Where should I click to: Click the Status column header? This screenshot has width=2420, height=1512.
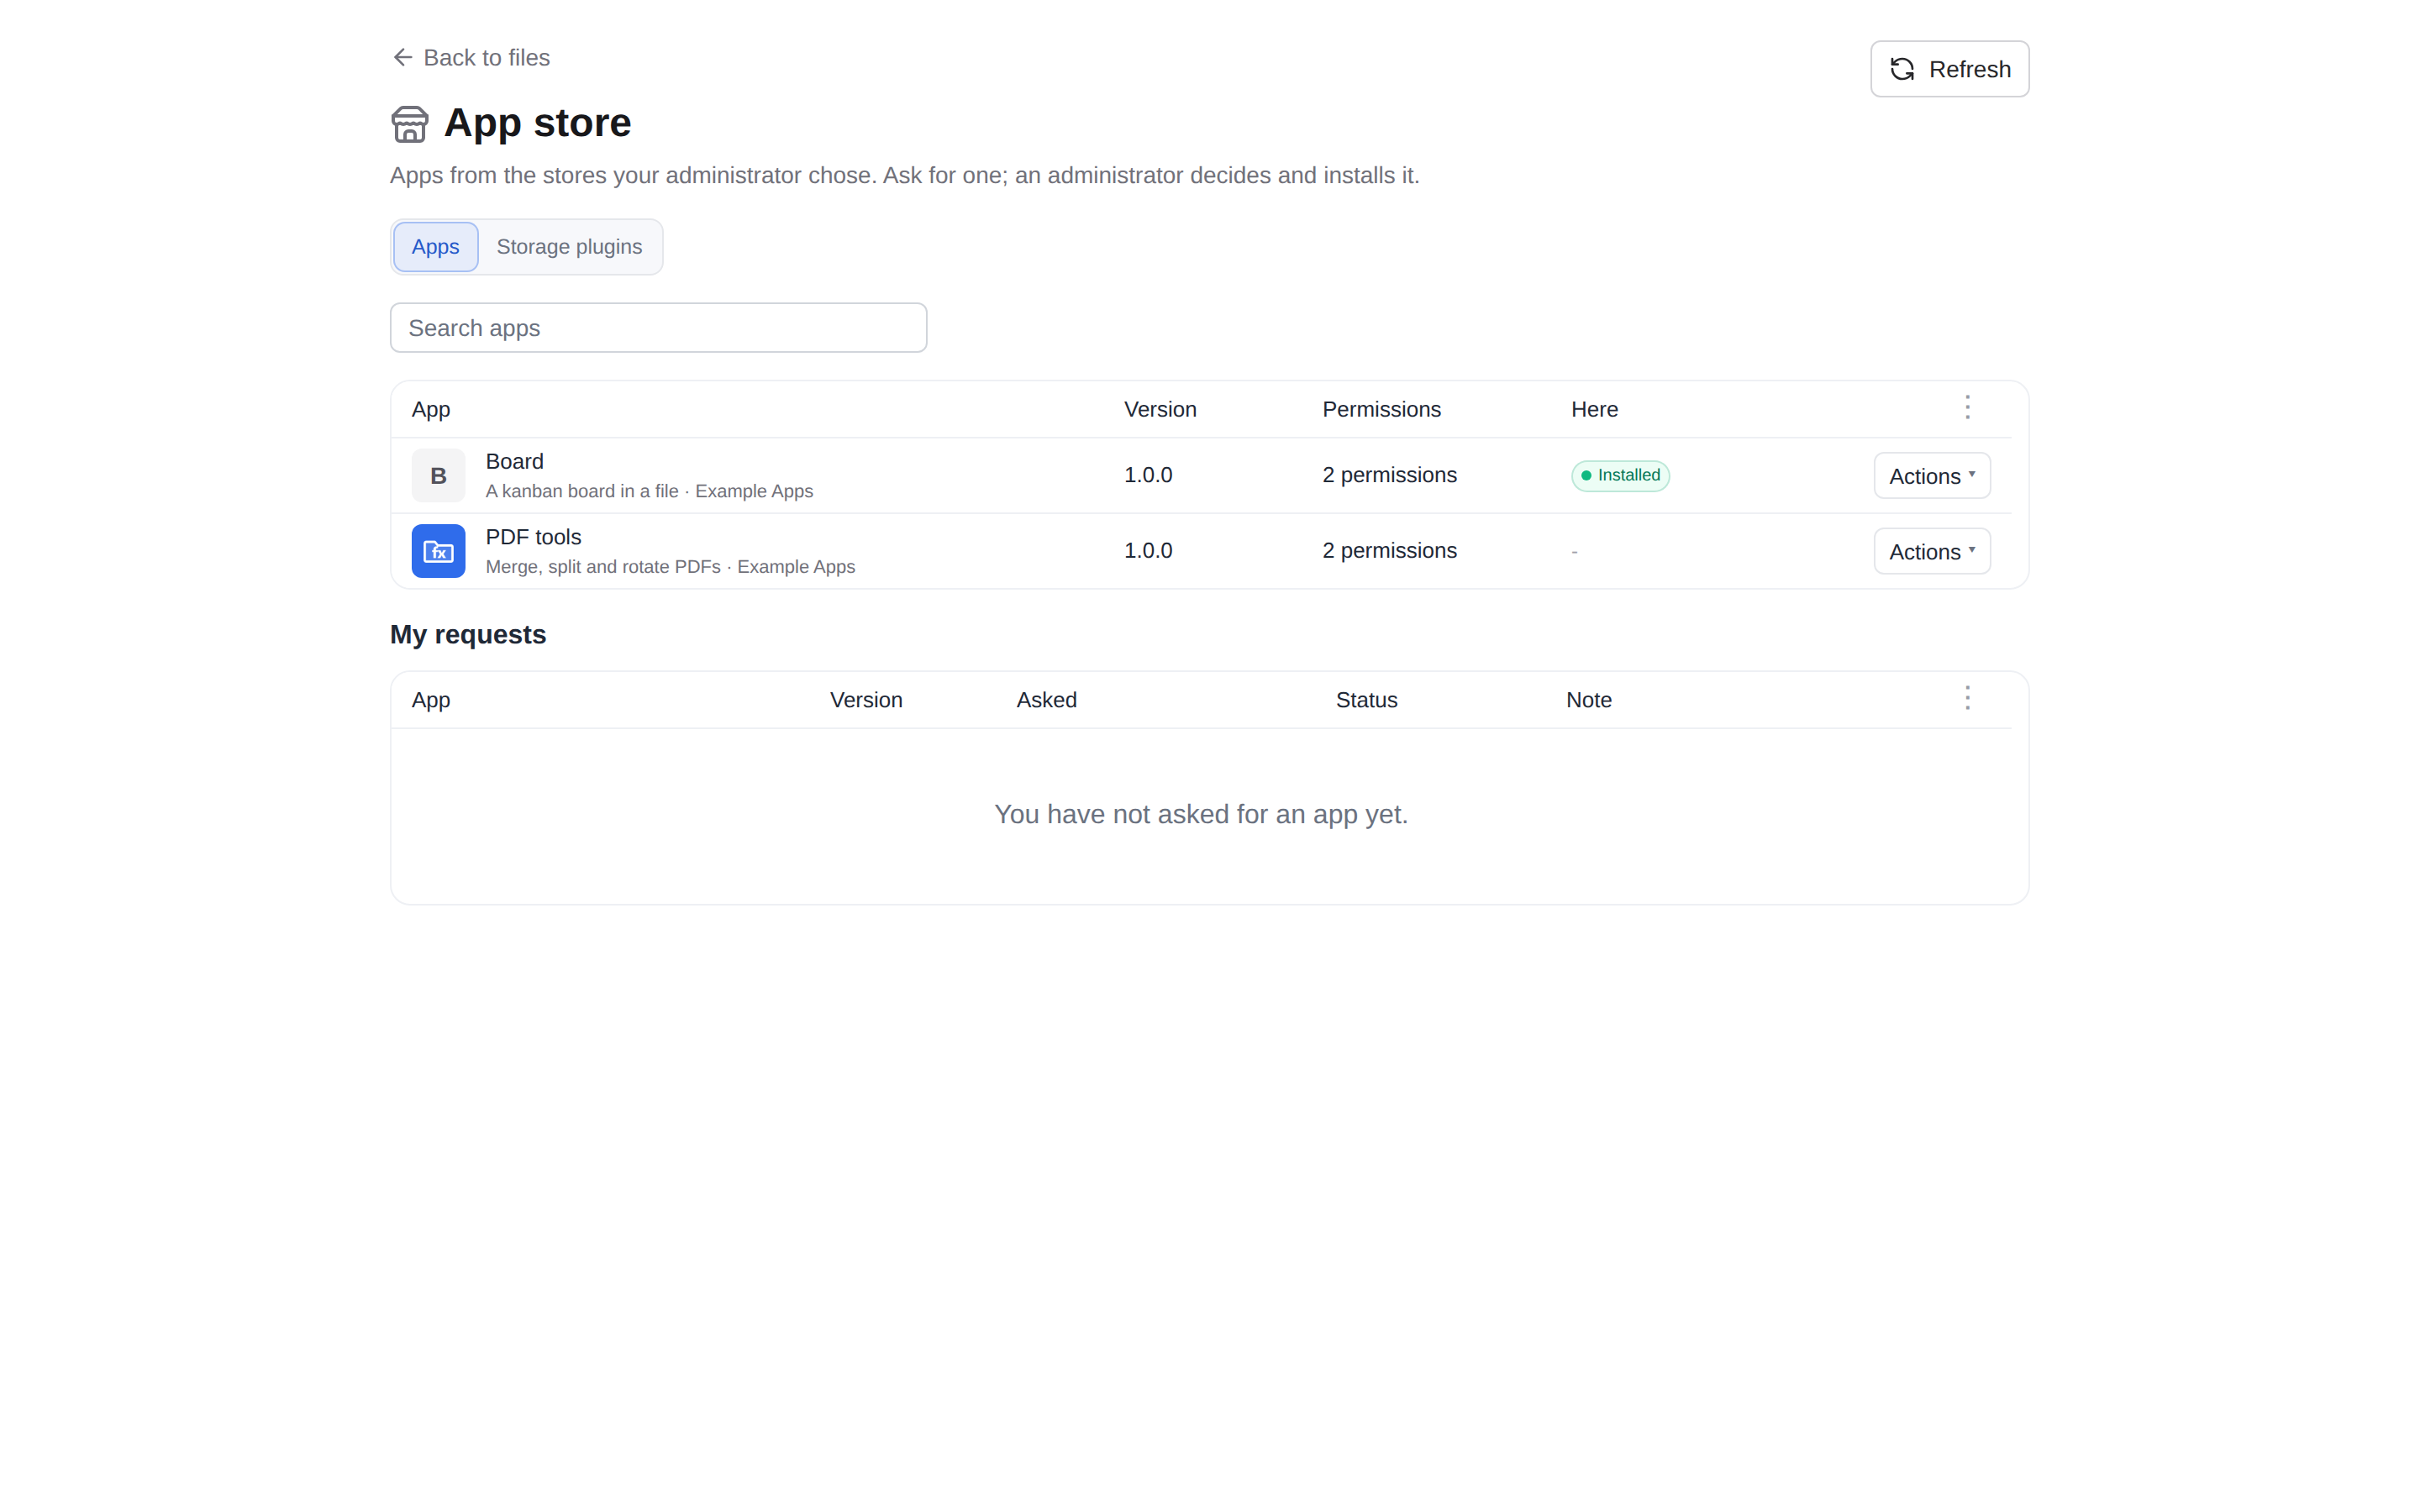coord(1366,700)
